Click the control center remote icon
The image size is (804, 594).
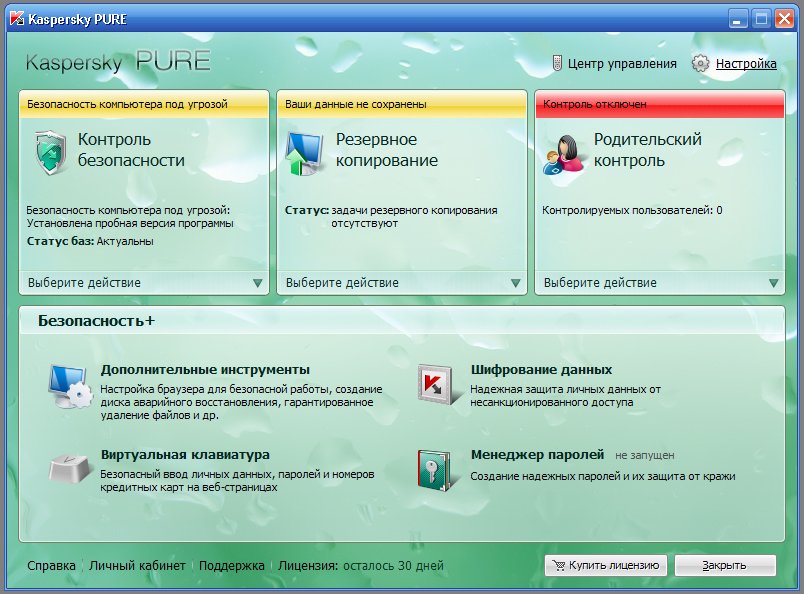coord(556,64)
